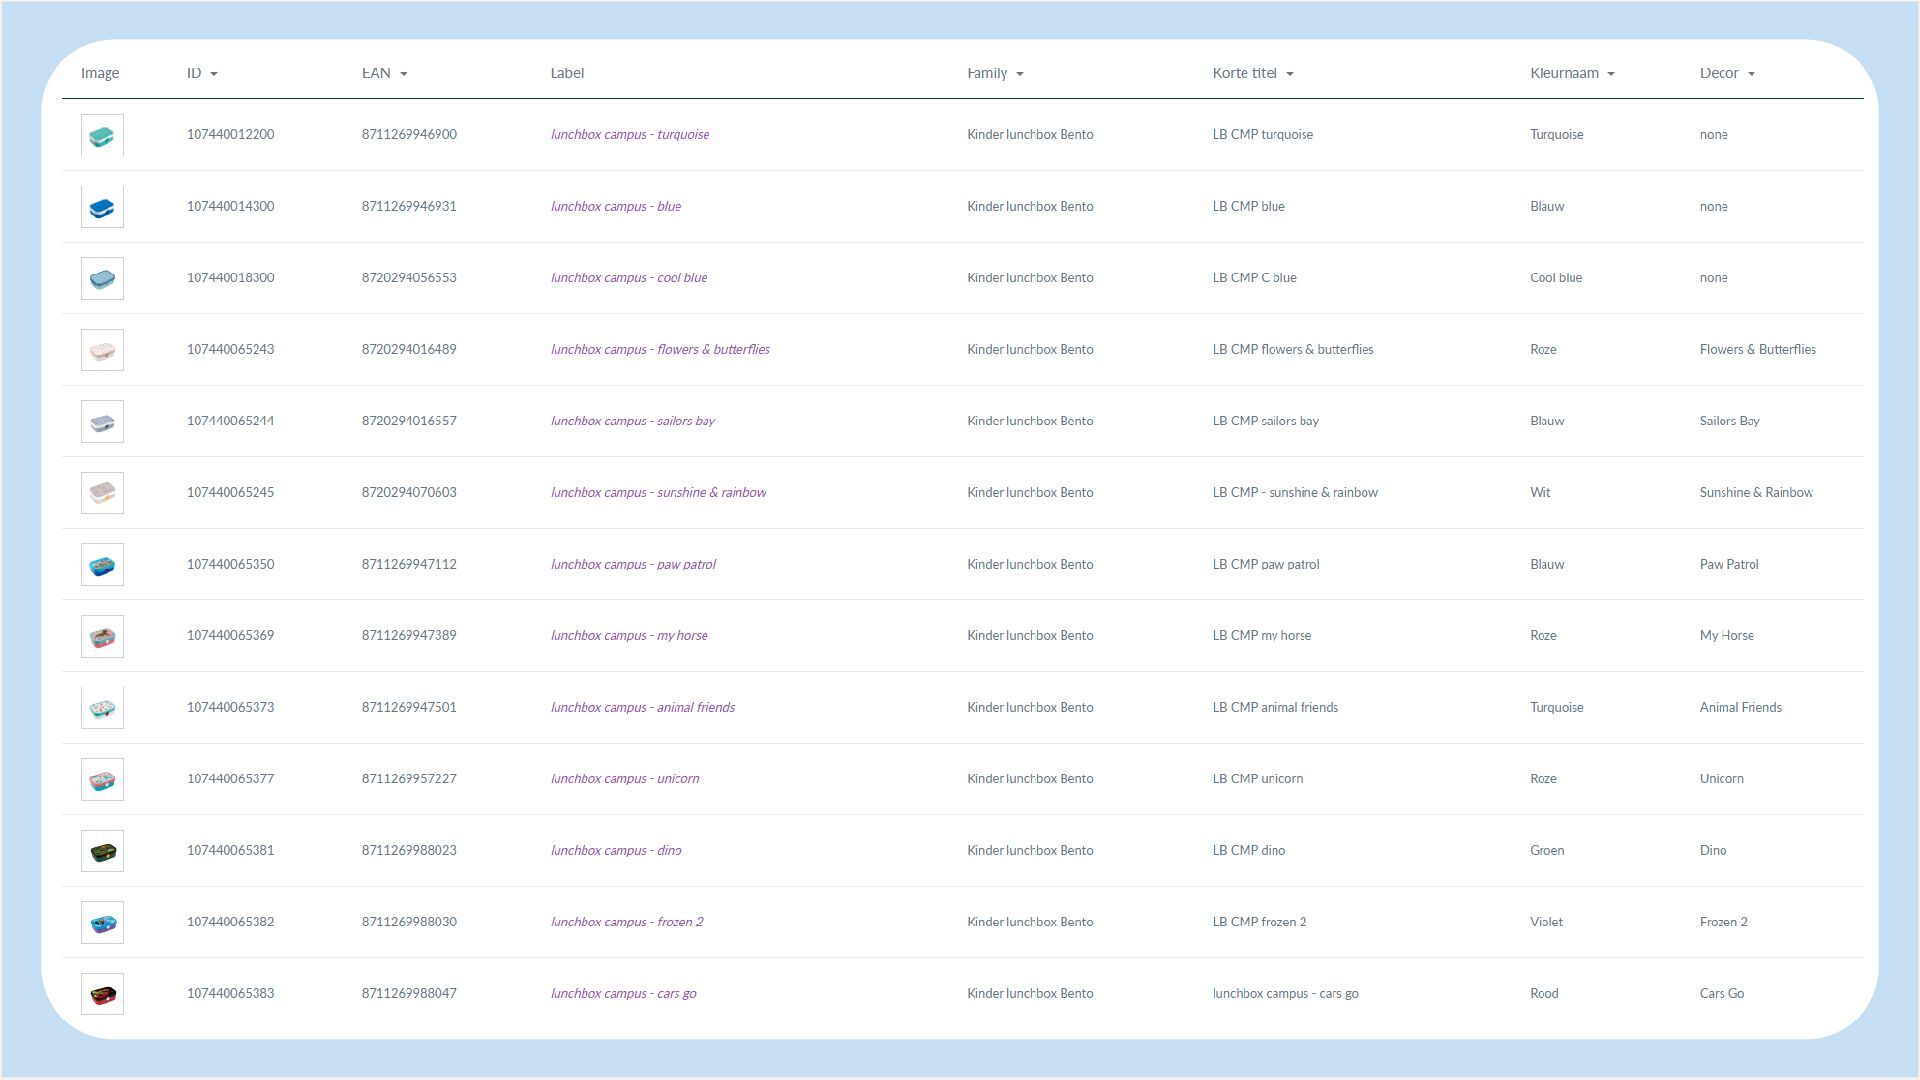
Task: Open the unicorn lunchbox thumbnail
Action: click(x=102, y=779)
